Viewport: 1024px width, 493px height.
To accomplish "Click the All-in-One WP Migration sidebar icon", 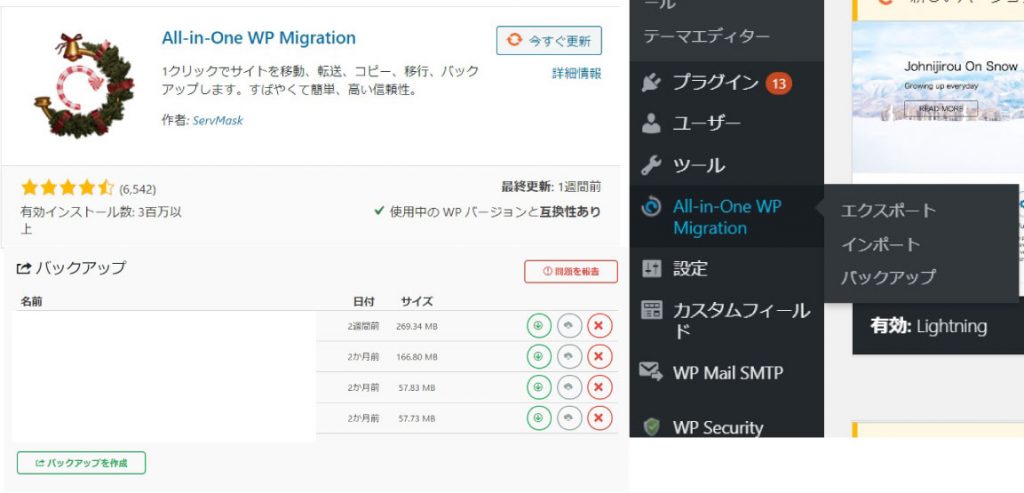I will pos(651,208).
